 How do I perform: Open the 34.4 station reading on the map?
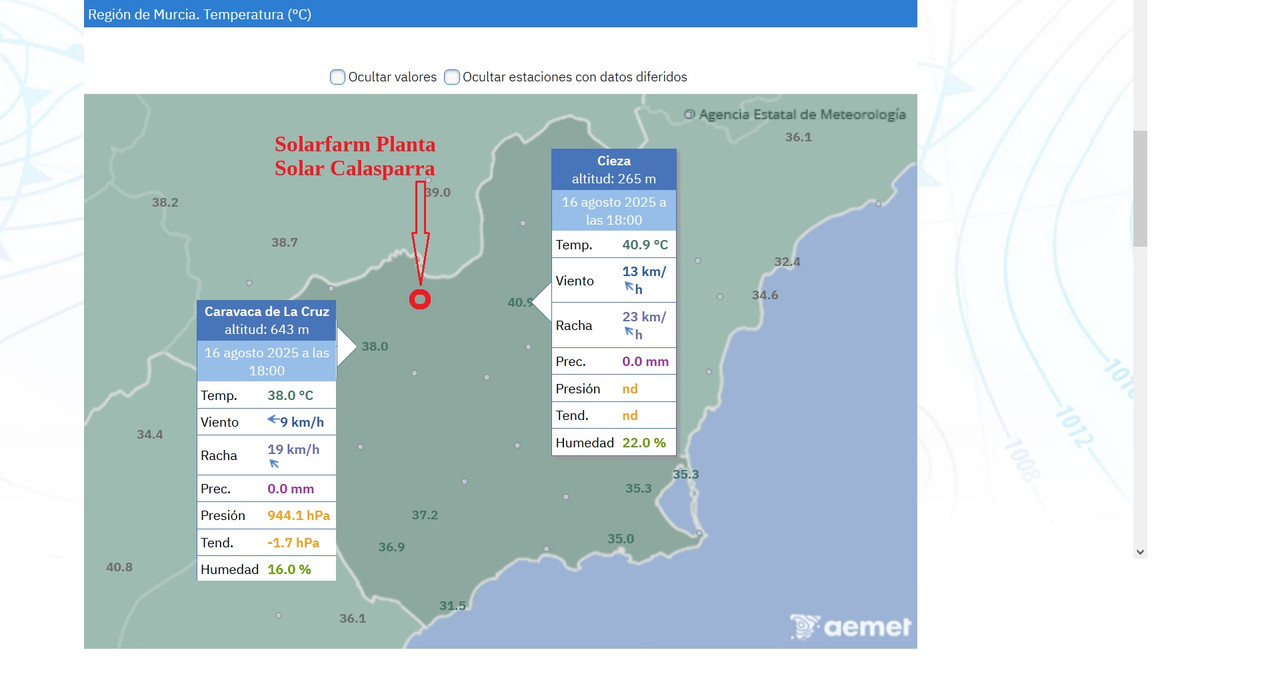pos(150,434)
